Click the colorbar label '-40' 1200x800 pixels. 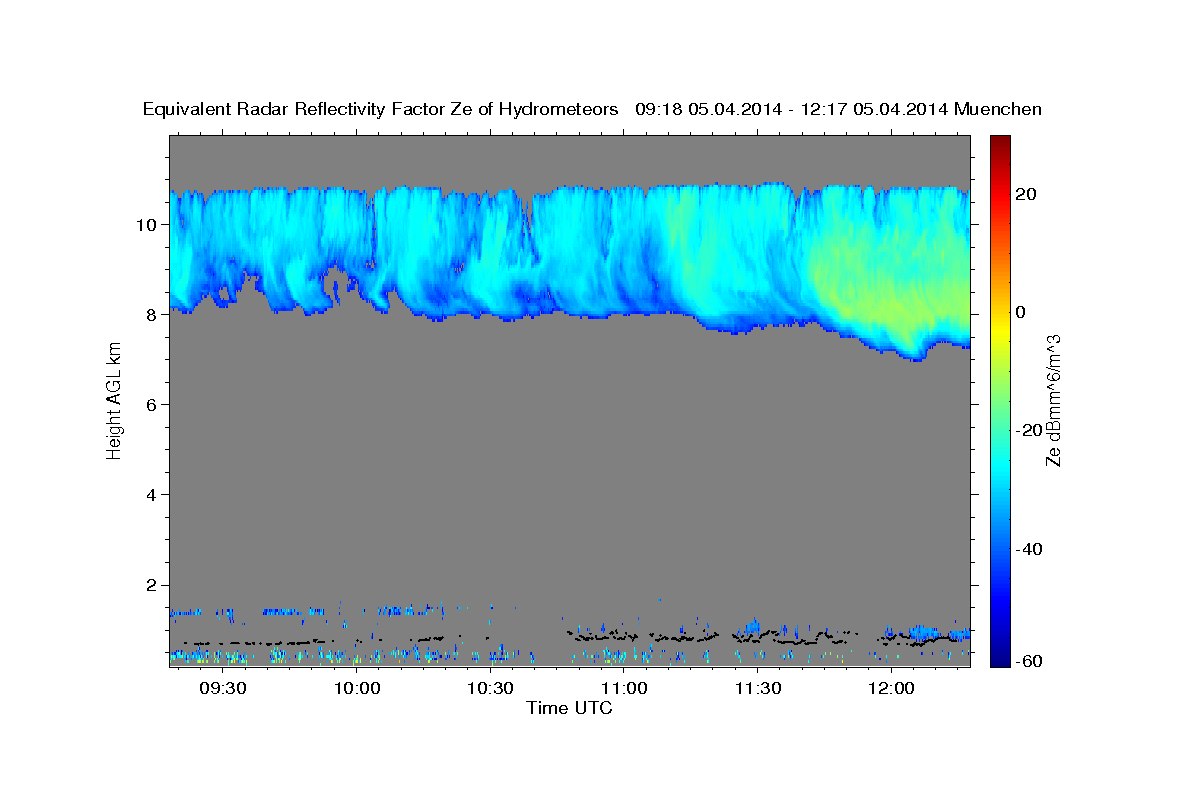pyautogui.click(x=1029, y=549)
